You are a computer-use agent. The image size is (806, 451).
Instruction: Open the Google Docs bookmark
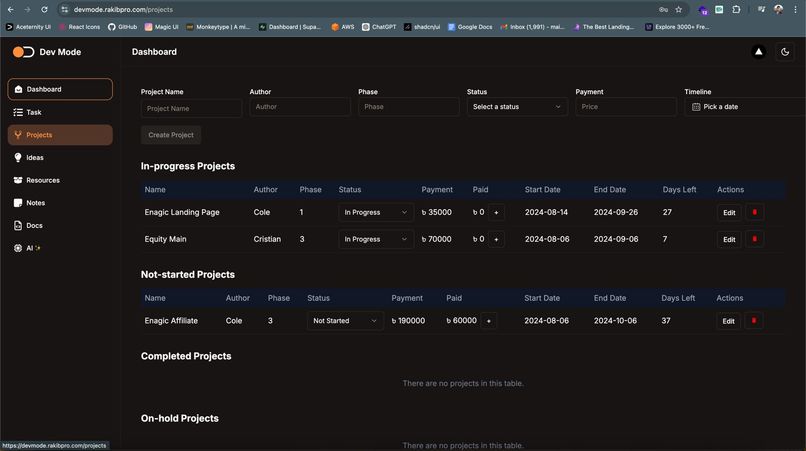(470, 27)
